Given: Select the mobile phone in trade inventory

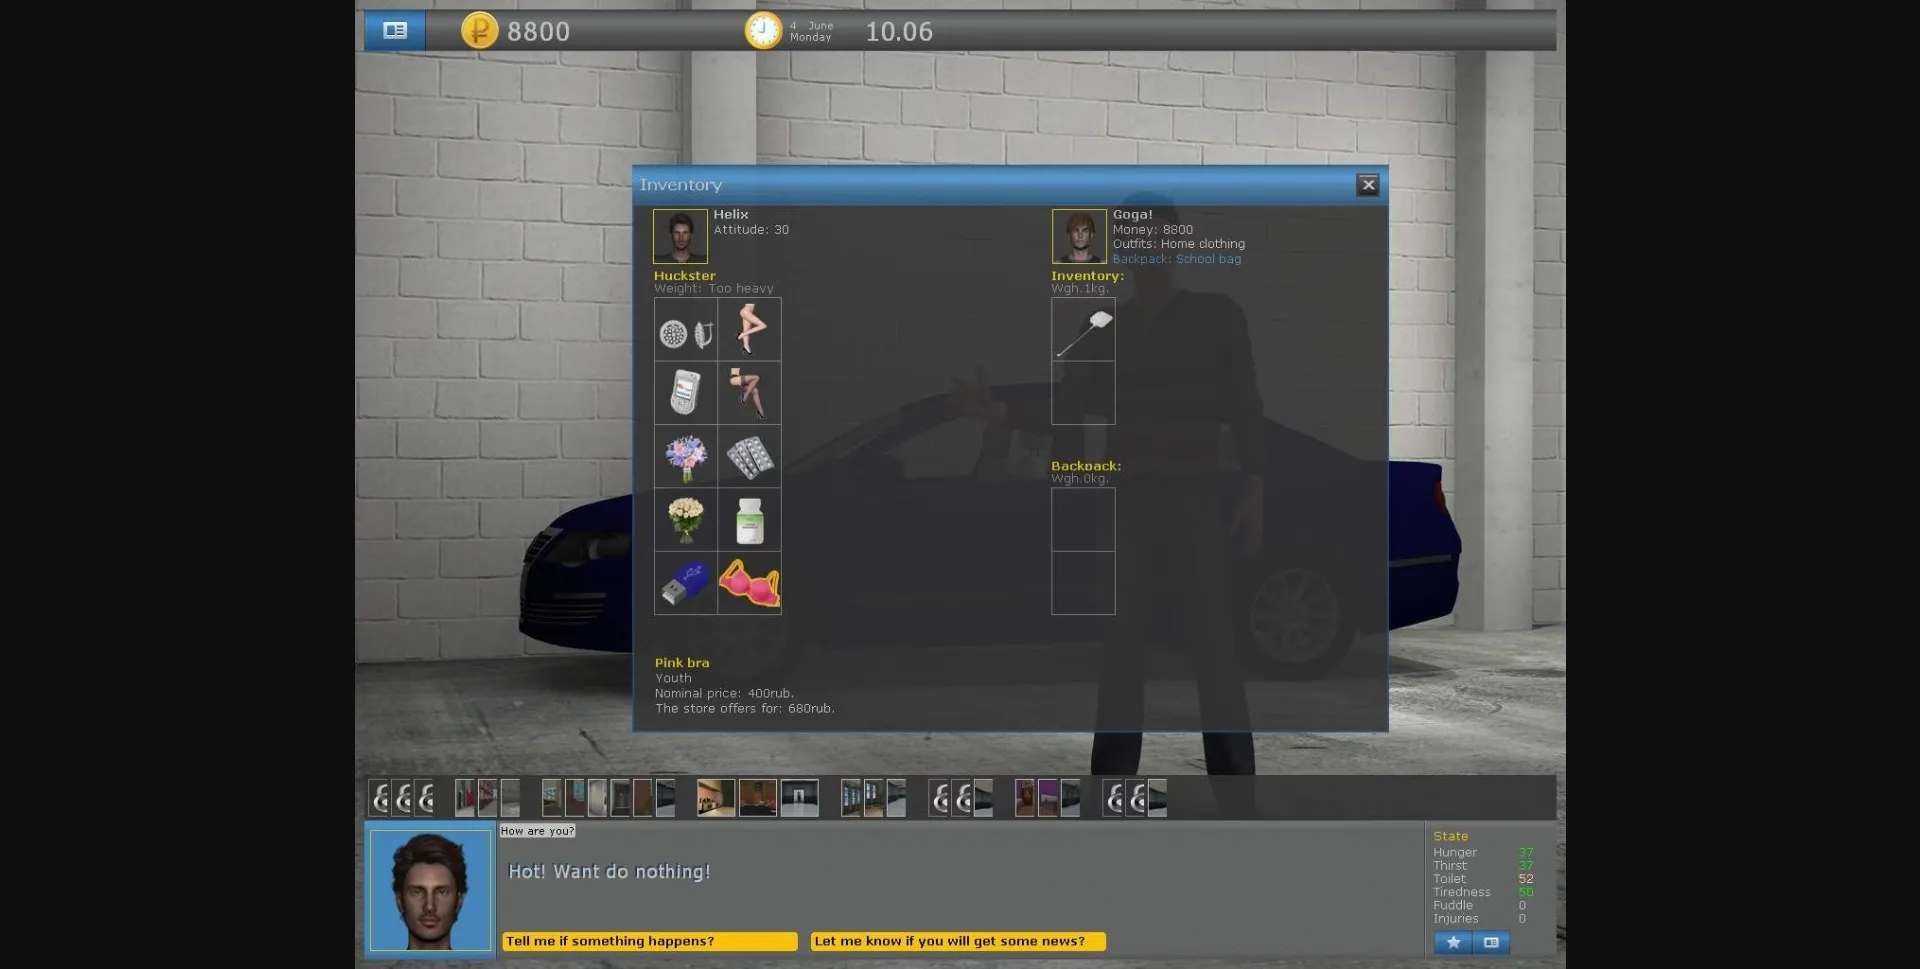Looking at the screenshot, I should pyautogui.click(x=685, y=393).
